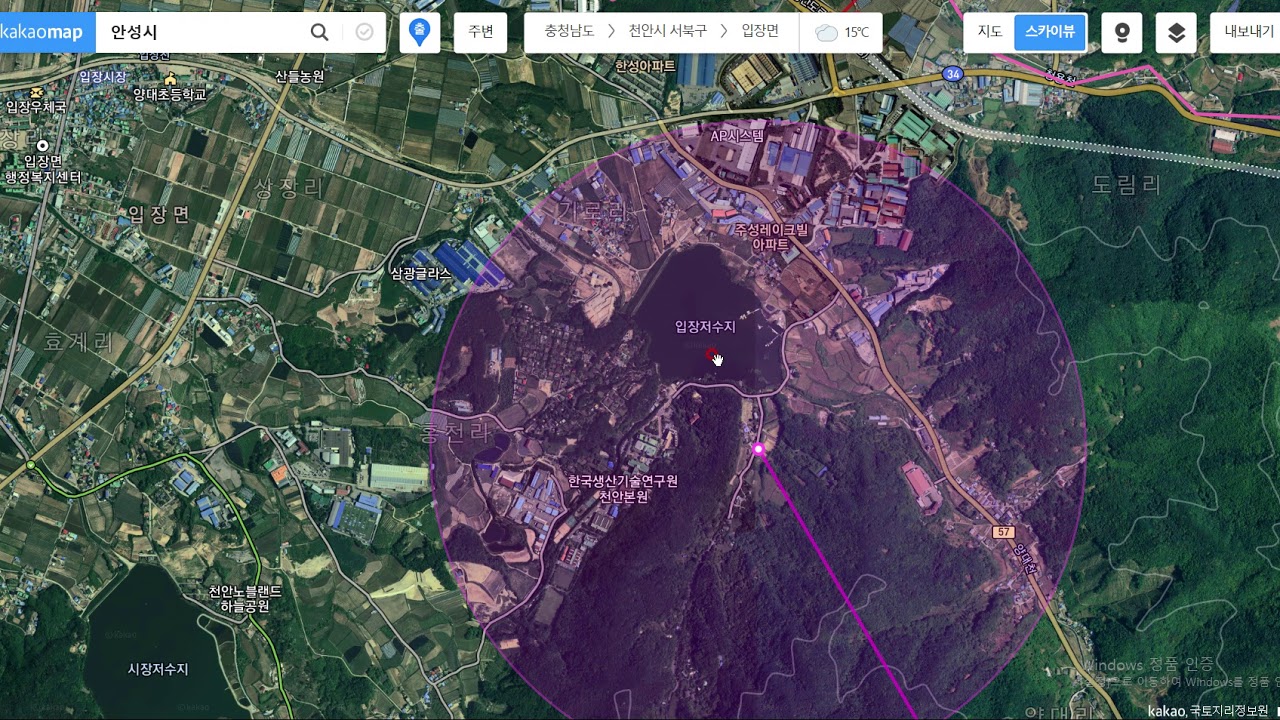Click the 한국생산기술연구원 천안본원 label

[623, 489]
